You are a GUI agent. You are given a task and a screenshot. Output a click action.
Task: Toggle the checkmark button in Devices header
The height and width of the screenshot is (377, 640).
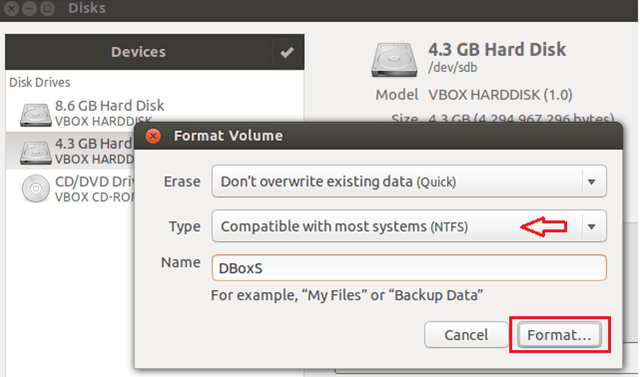tap(287, 52)
